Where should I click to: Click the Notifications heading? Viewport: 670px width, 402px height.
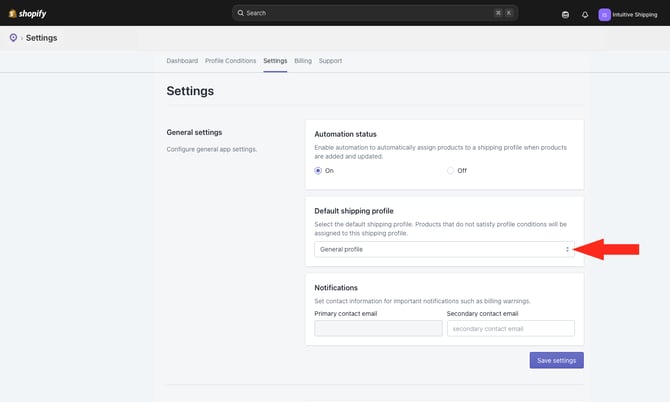click(336, 288)
